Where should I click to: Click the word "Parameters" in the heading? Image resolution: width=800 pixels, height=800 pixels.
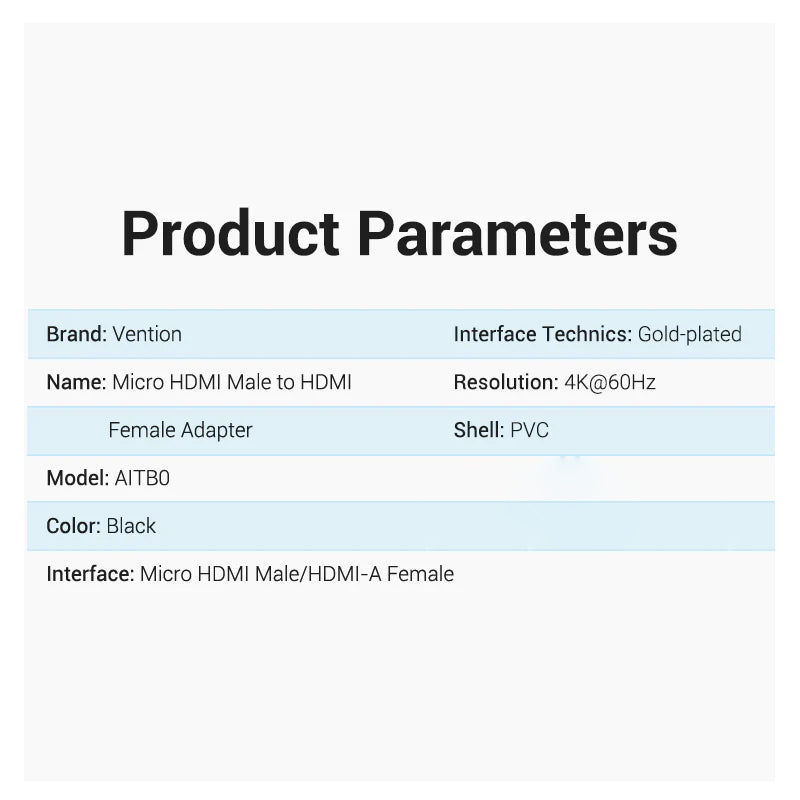[517, 234]
